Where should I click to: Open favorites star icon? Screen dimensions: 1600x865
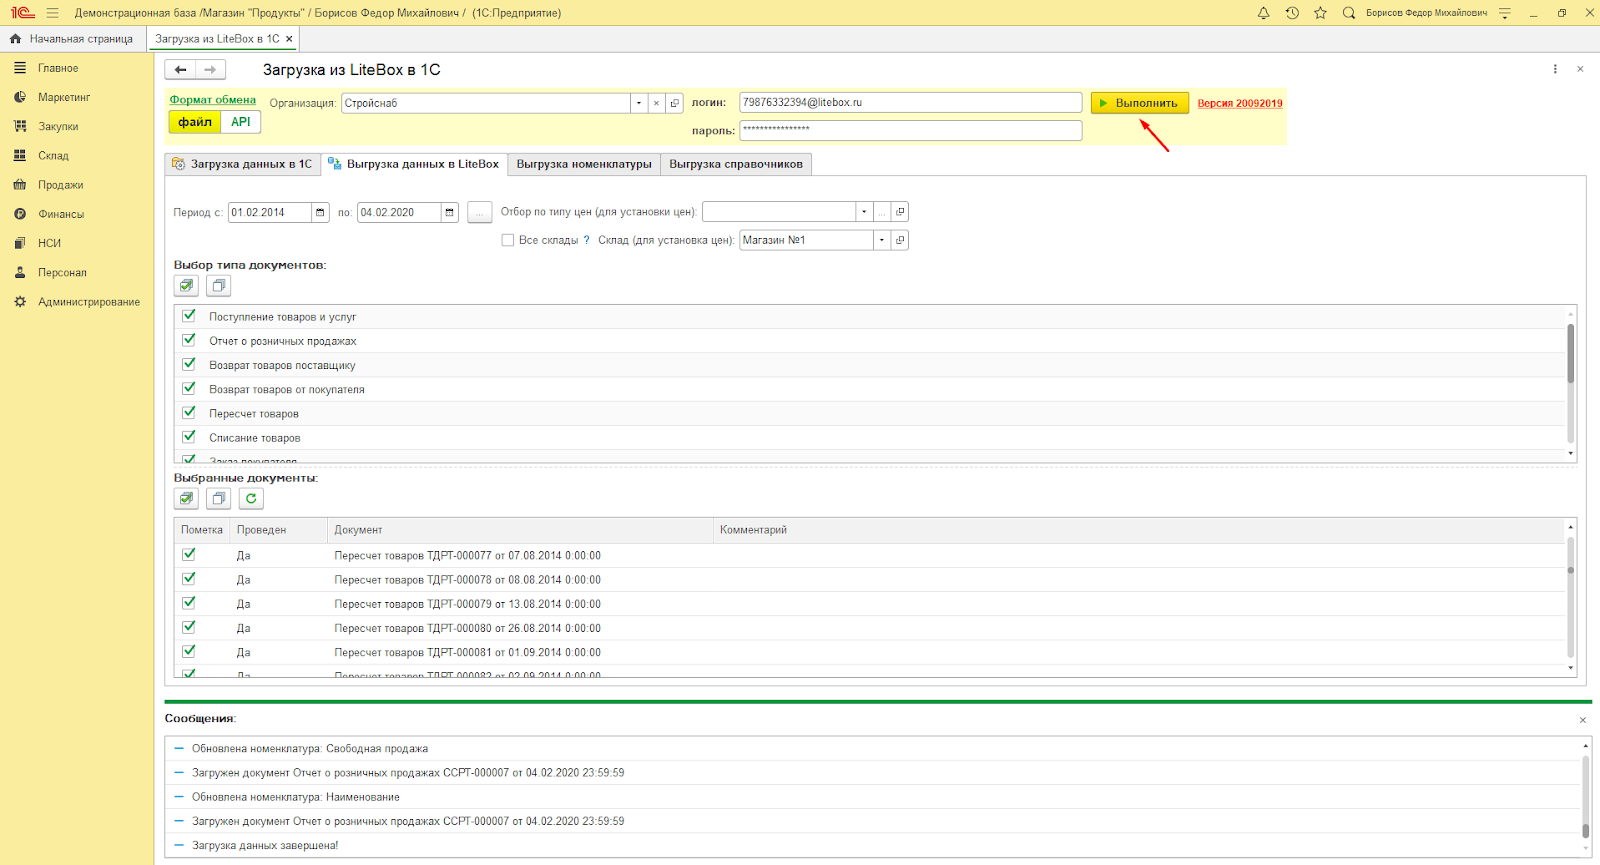pos(1320,13)
